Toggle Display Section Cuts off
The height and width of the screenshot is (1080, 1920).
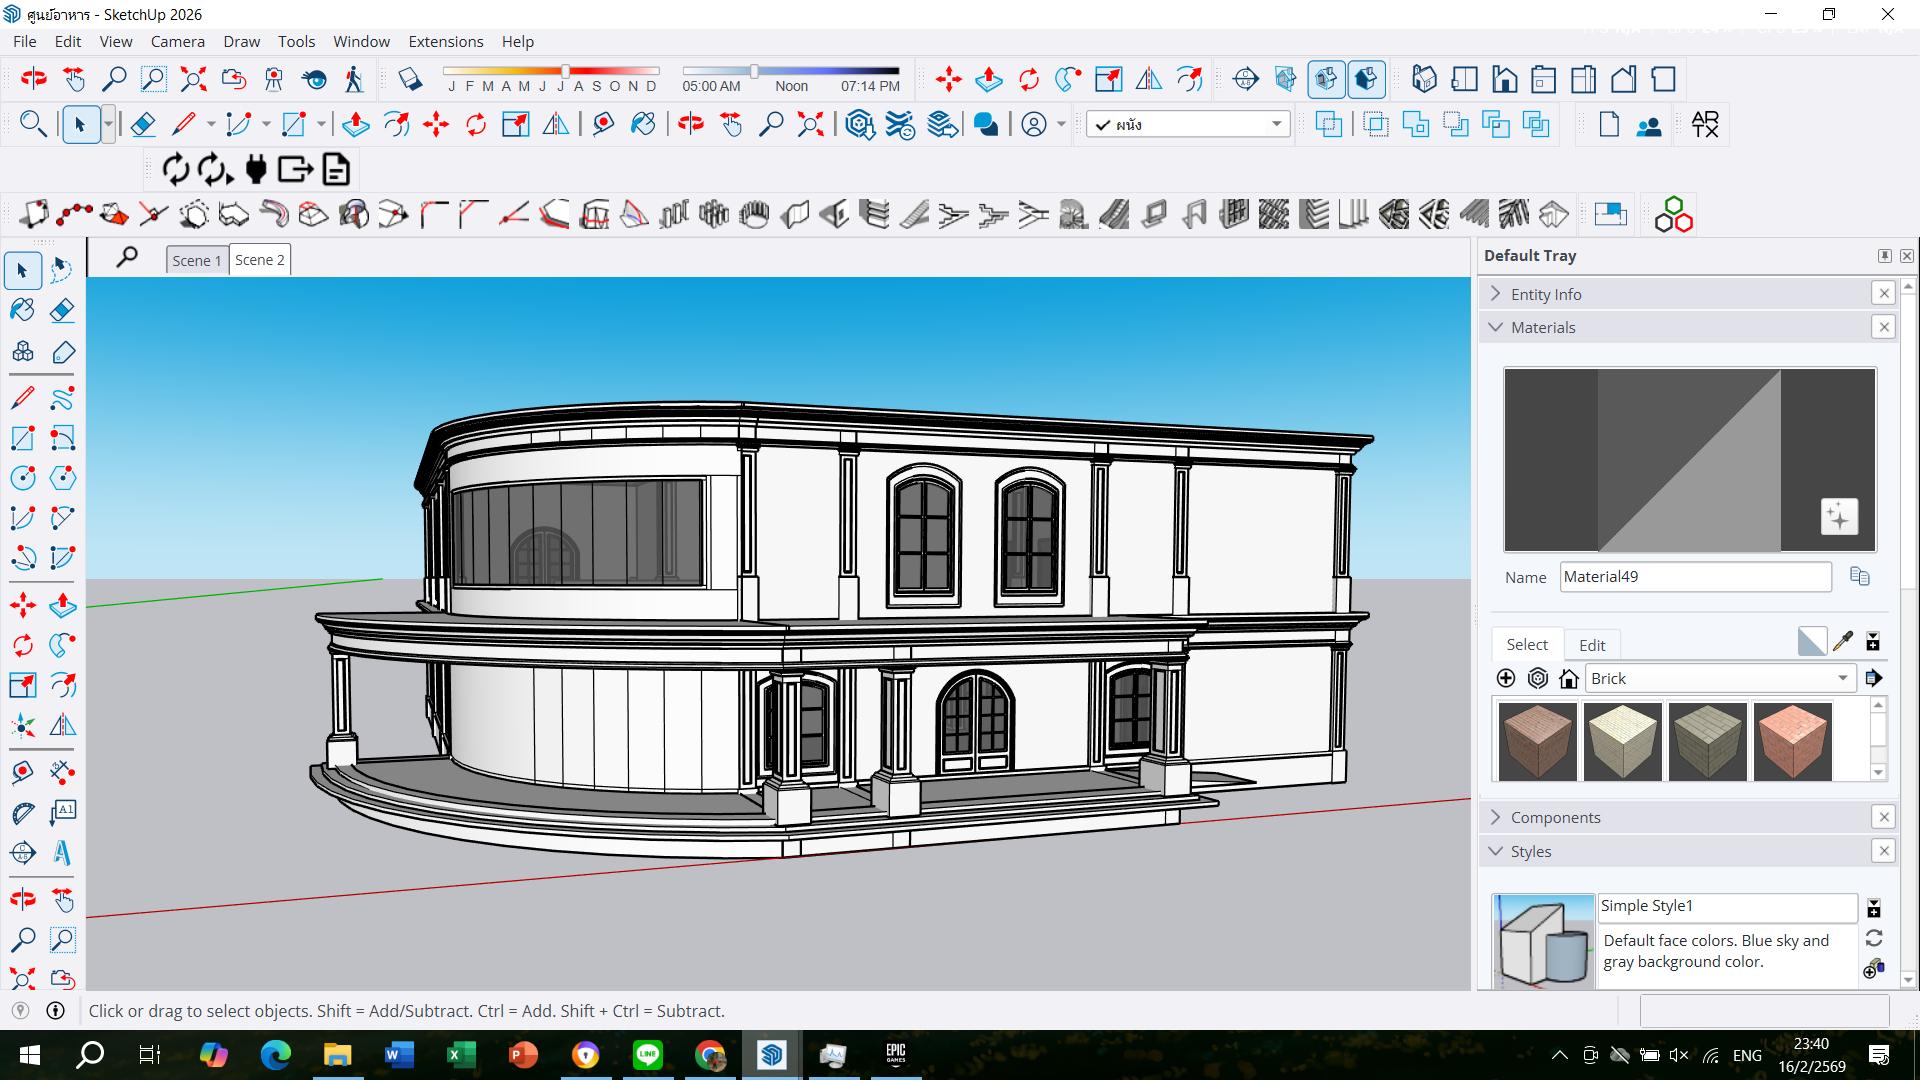click(x=1325, y=79)
